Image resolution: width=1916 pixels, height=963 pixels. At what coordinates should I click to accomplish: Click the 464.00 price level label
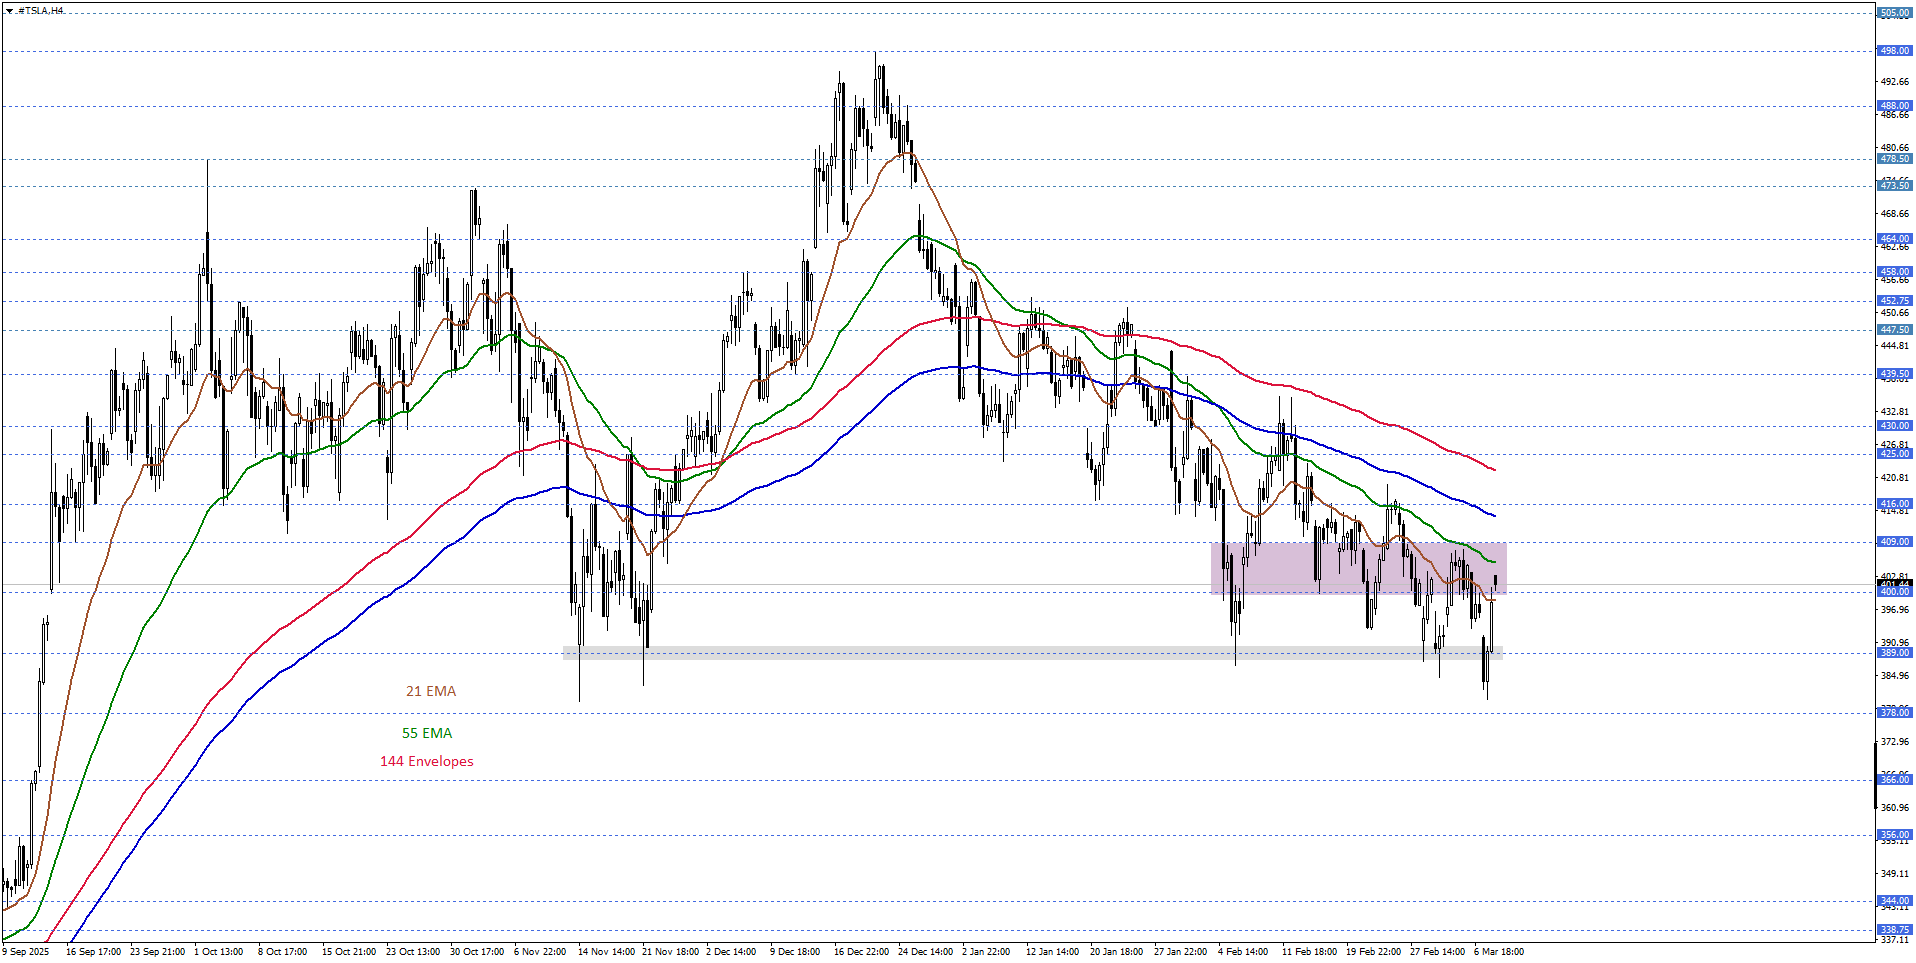[x=1894, y=239]
